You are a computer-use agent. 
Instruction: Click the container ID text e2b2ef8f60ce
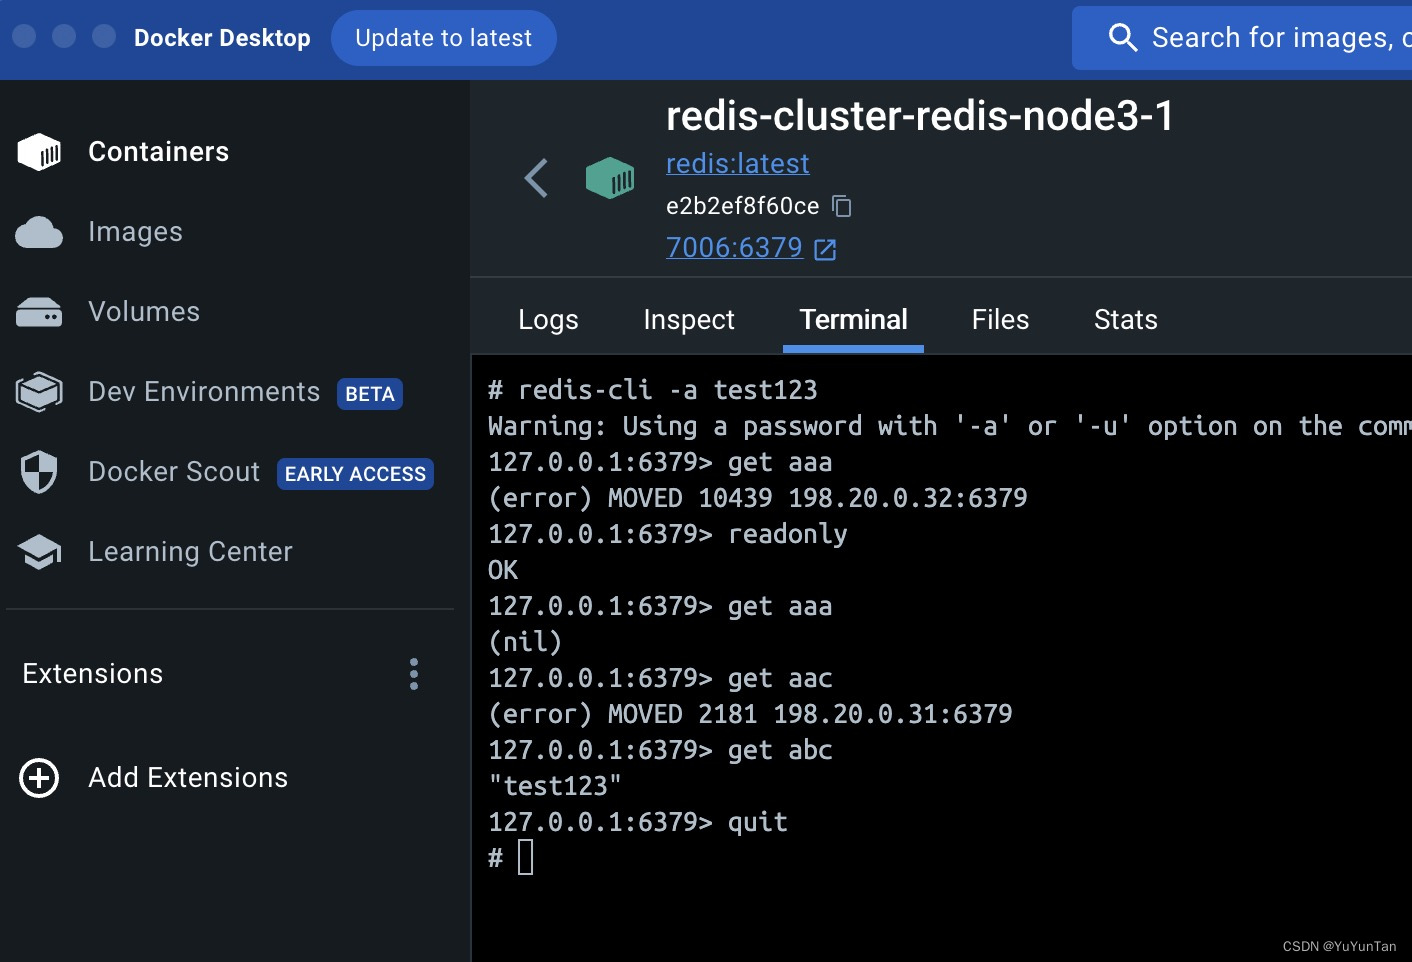[743, 206]
